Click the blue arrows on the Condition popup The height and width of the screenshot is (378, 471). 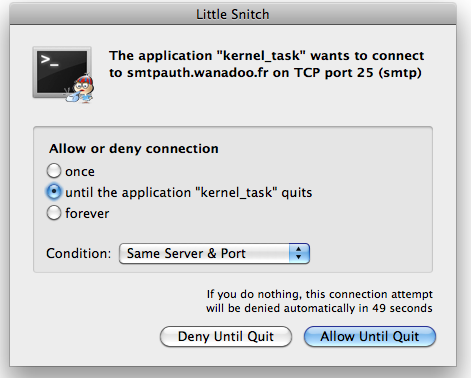[299, 253]
